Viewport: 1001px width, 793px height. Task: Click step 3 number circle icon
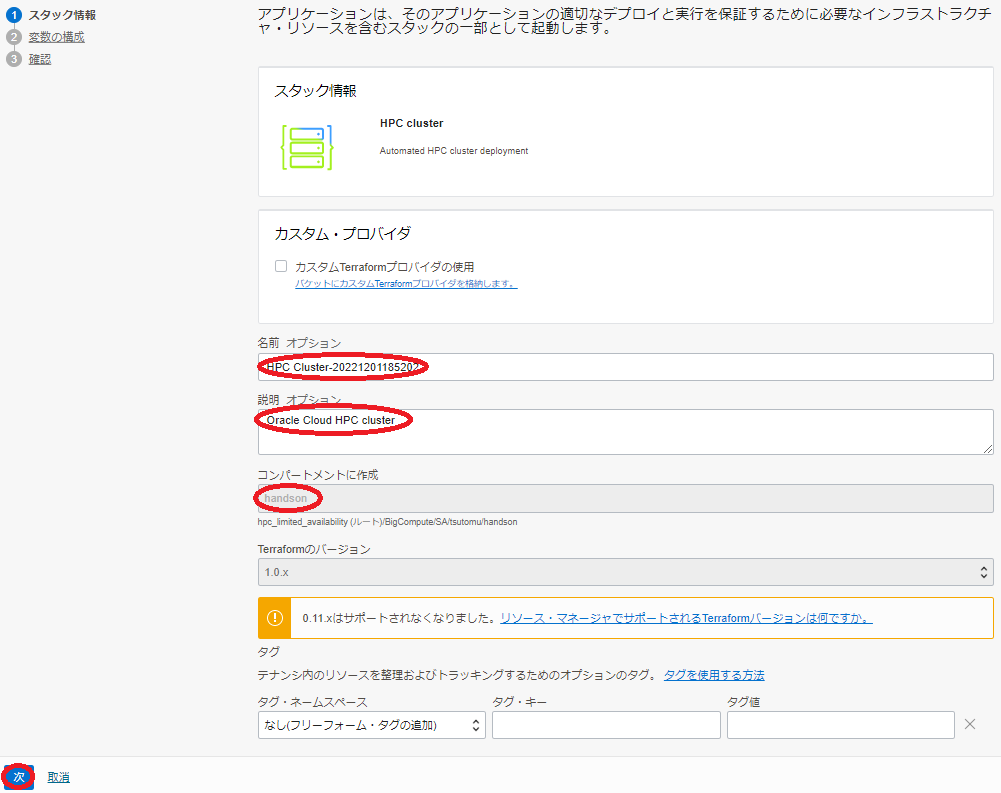coord(14,59)
